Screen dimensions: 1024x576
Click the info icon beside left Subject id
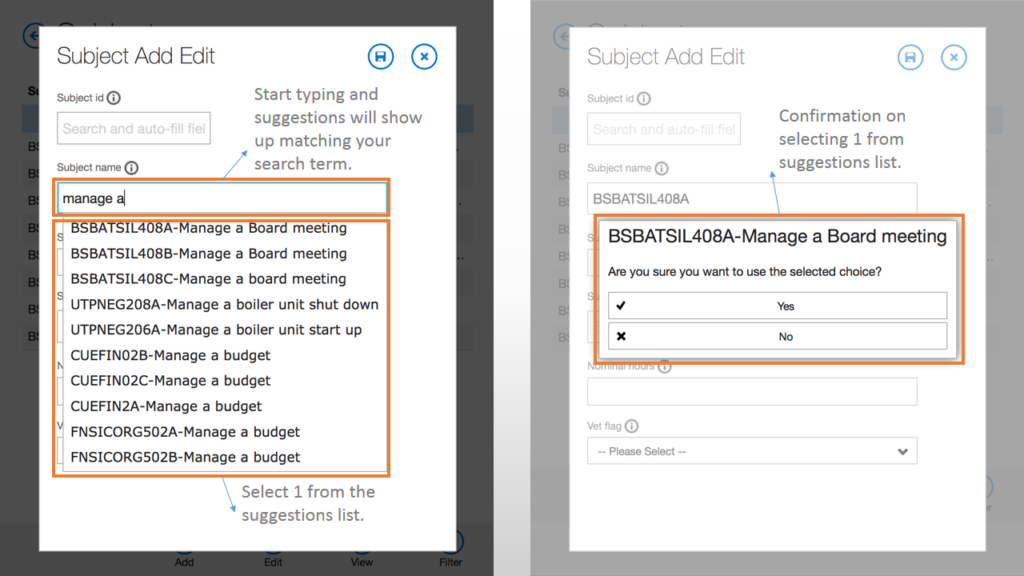114,98
